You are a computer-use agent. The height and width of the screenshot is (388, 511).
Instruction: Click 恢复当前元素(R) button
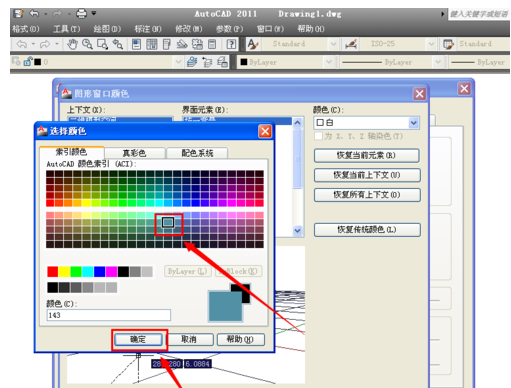[366, 155]
